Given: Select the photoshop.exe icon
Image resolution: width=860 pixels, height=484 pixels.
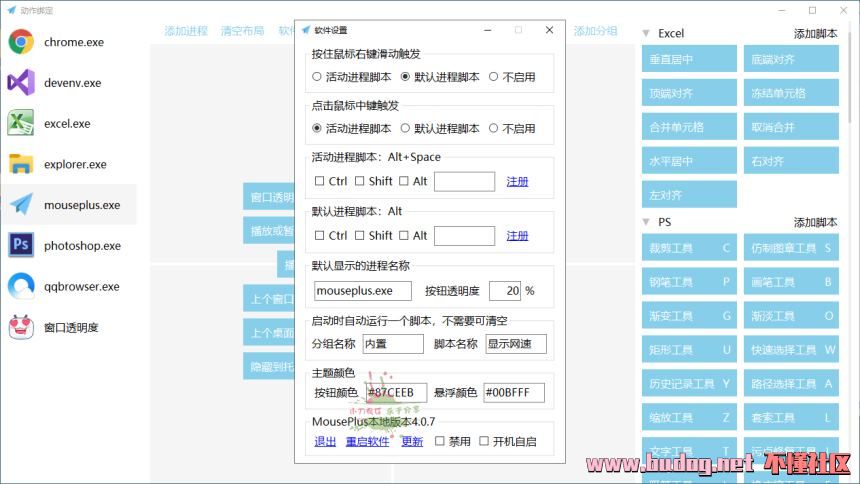Looking at the screenshot, I should coord(21,246).
